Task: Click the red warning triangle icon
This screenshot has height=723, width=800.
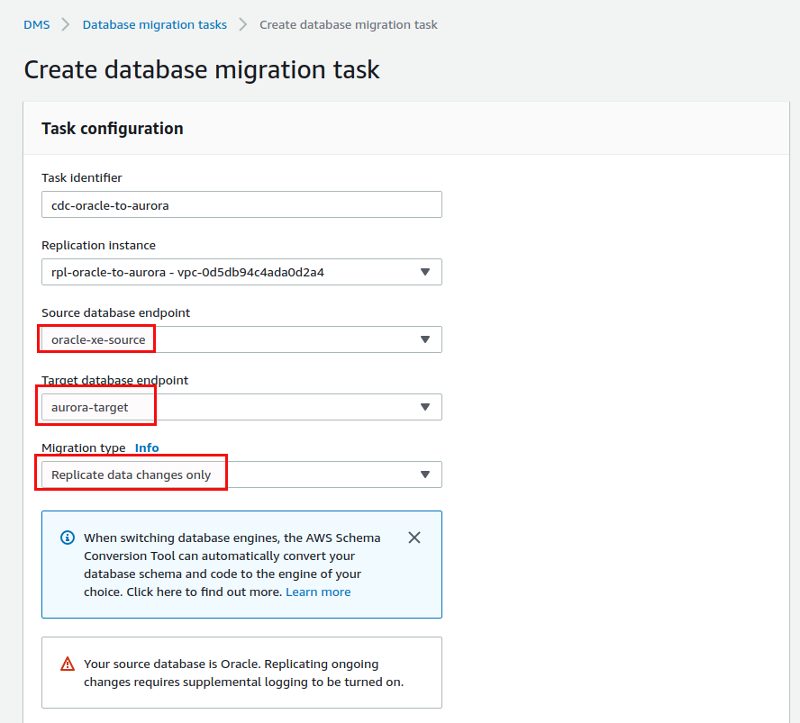Action: tap(67, 664)
